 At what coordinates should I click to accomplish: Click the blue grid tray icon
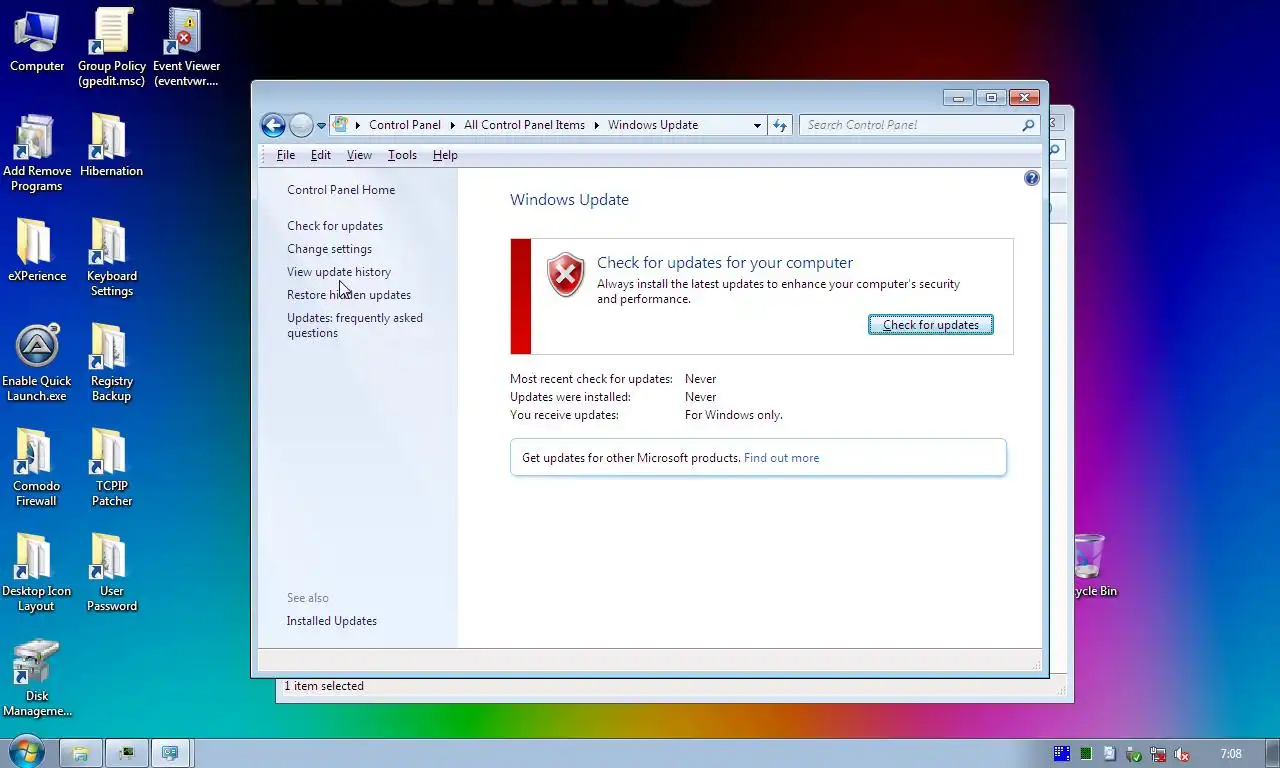[1062, 754]
